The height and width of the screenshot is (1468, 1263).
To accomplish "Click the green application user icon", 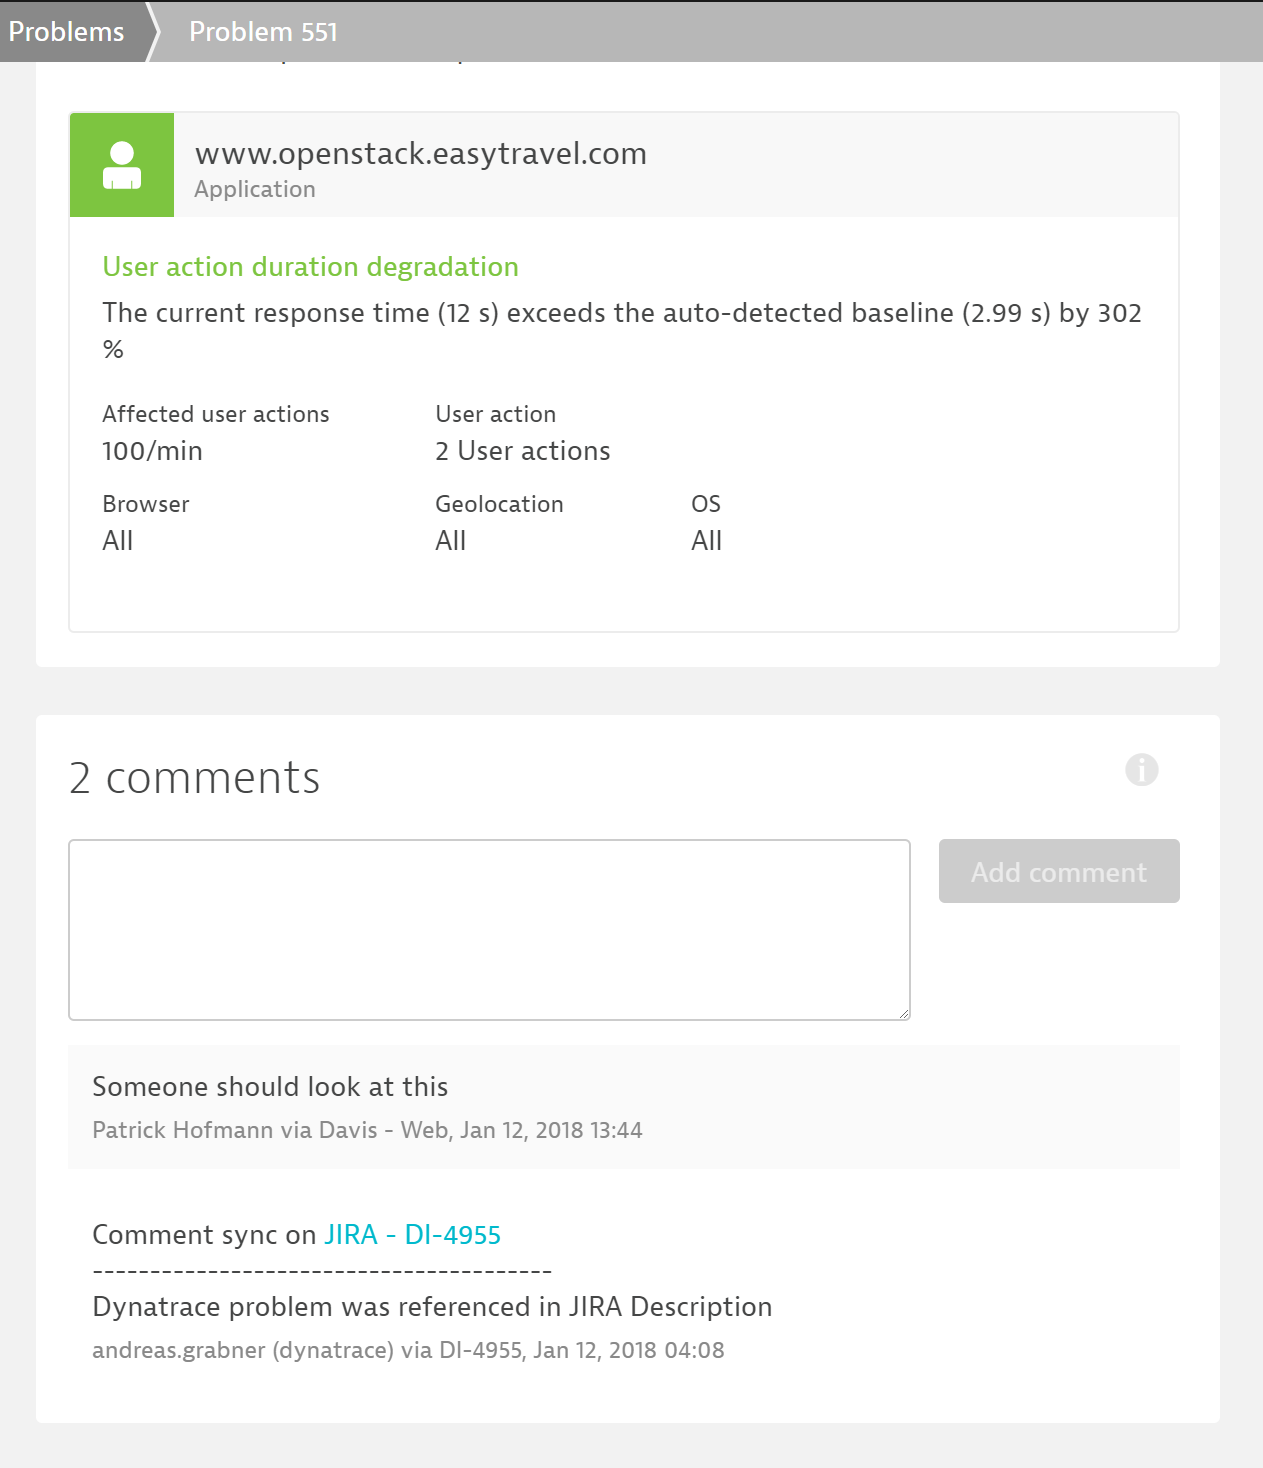I will tap(122, 165).
